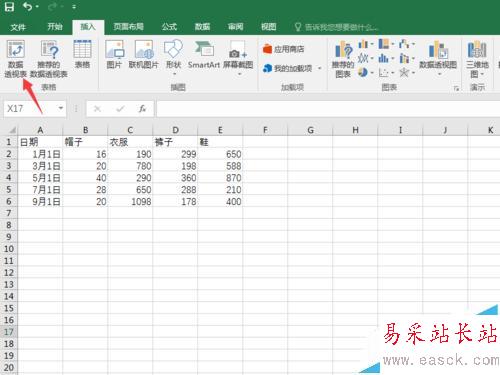The width and height of the screenshot is (500, 375).
Task: Take a Screenshot (屏幕截图)
Action: [238, 57]
